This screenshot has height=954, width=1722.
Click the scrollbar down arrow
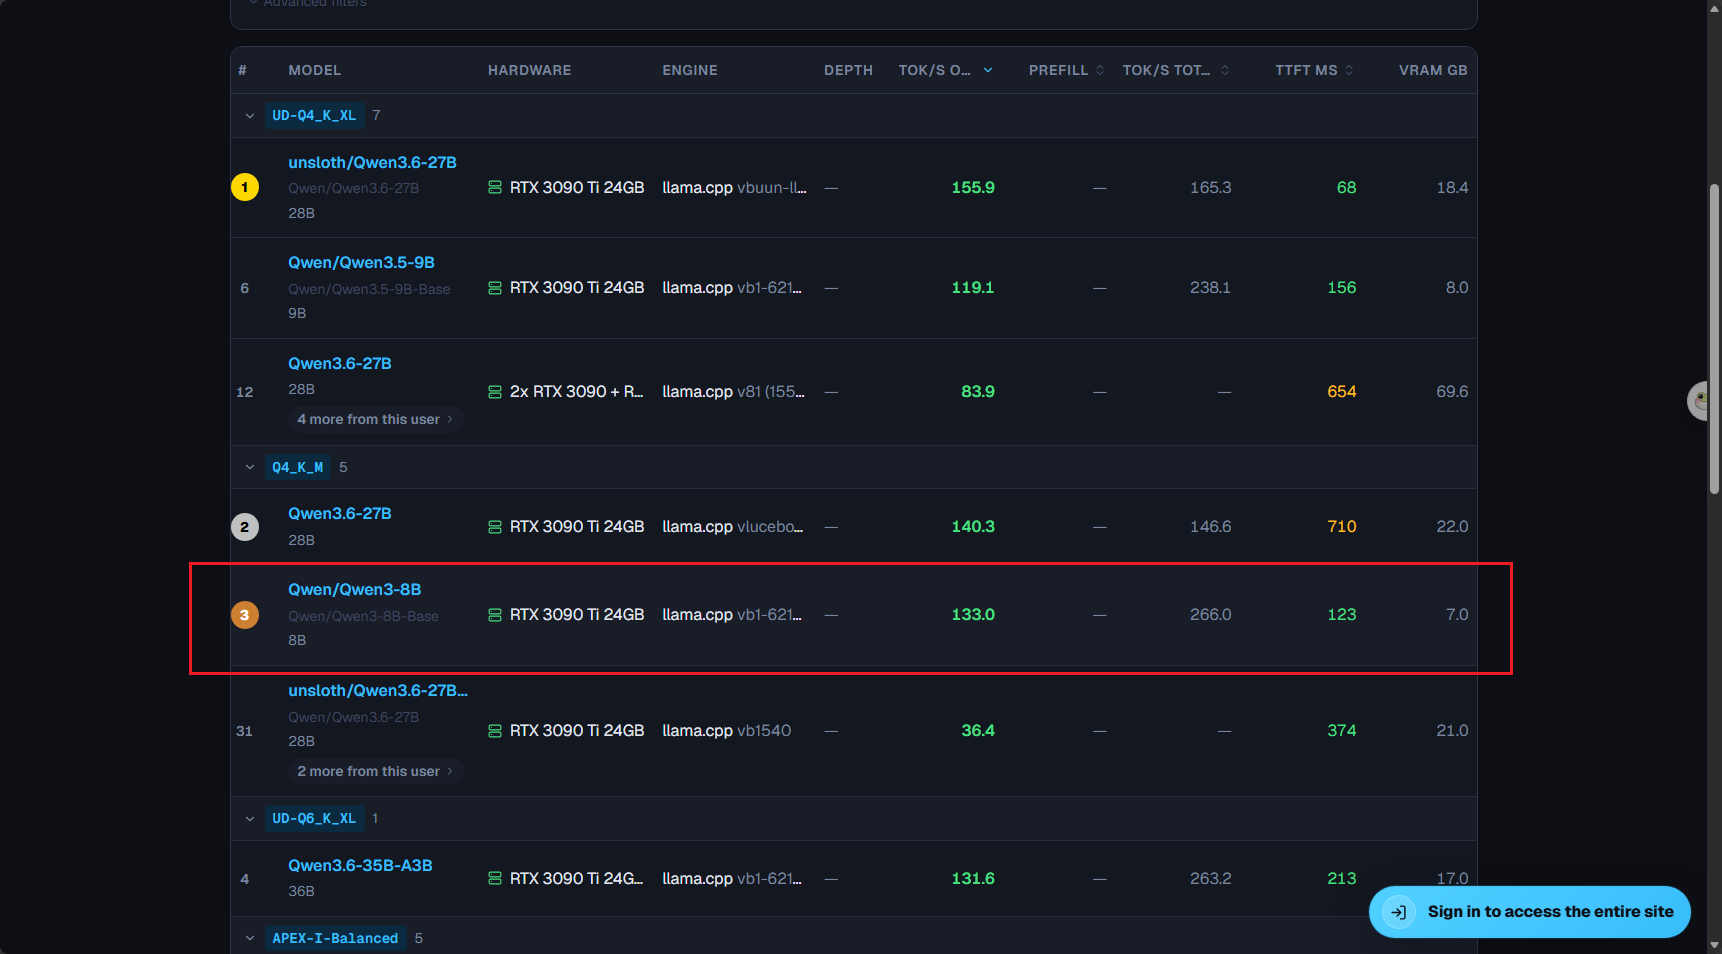click(x=1714, y=945)
